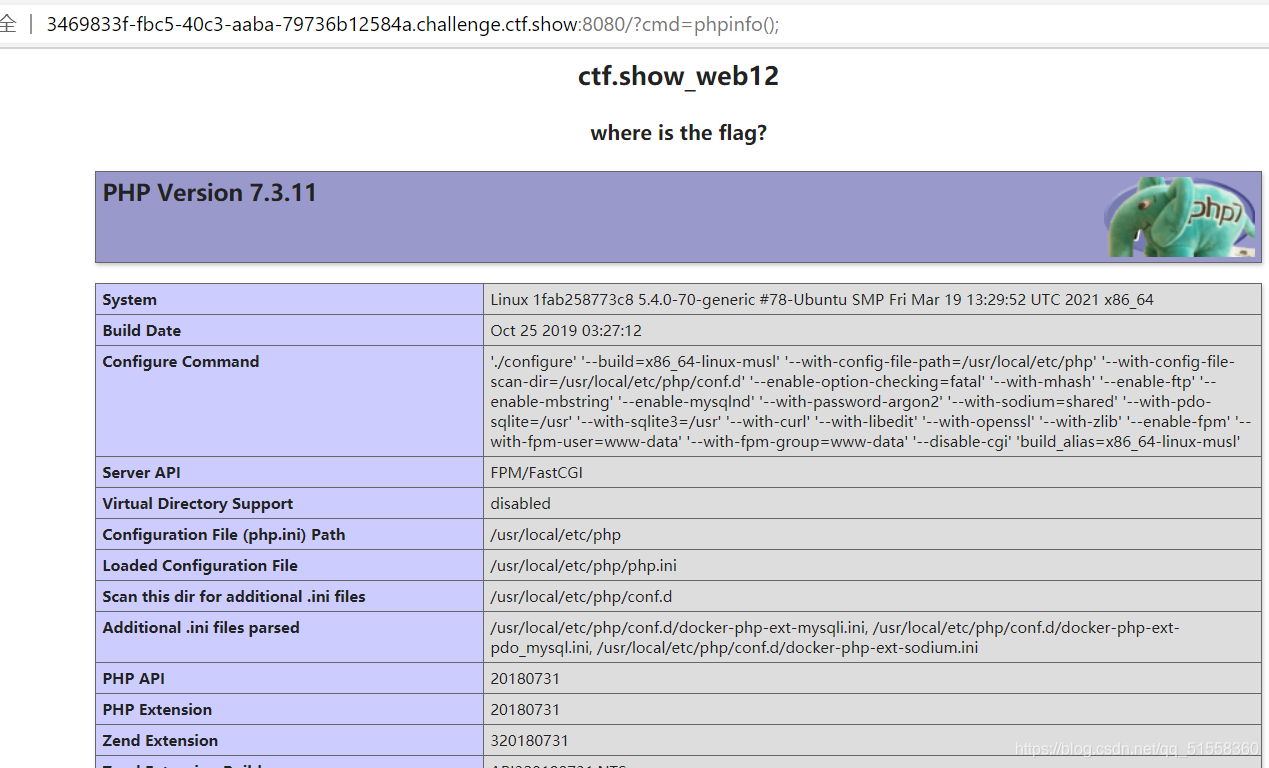Select the 'PHP Extension' row label
1269x768 pixels.
[157, 710]
